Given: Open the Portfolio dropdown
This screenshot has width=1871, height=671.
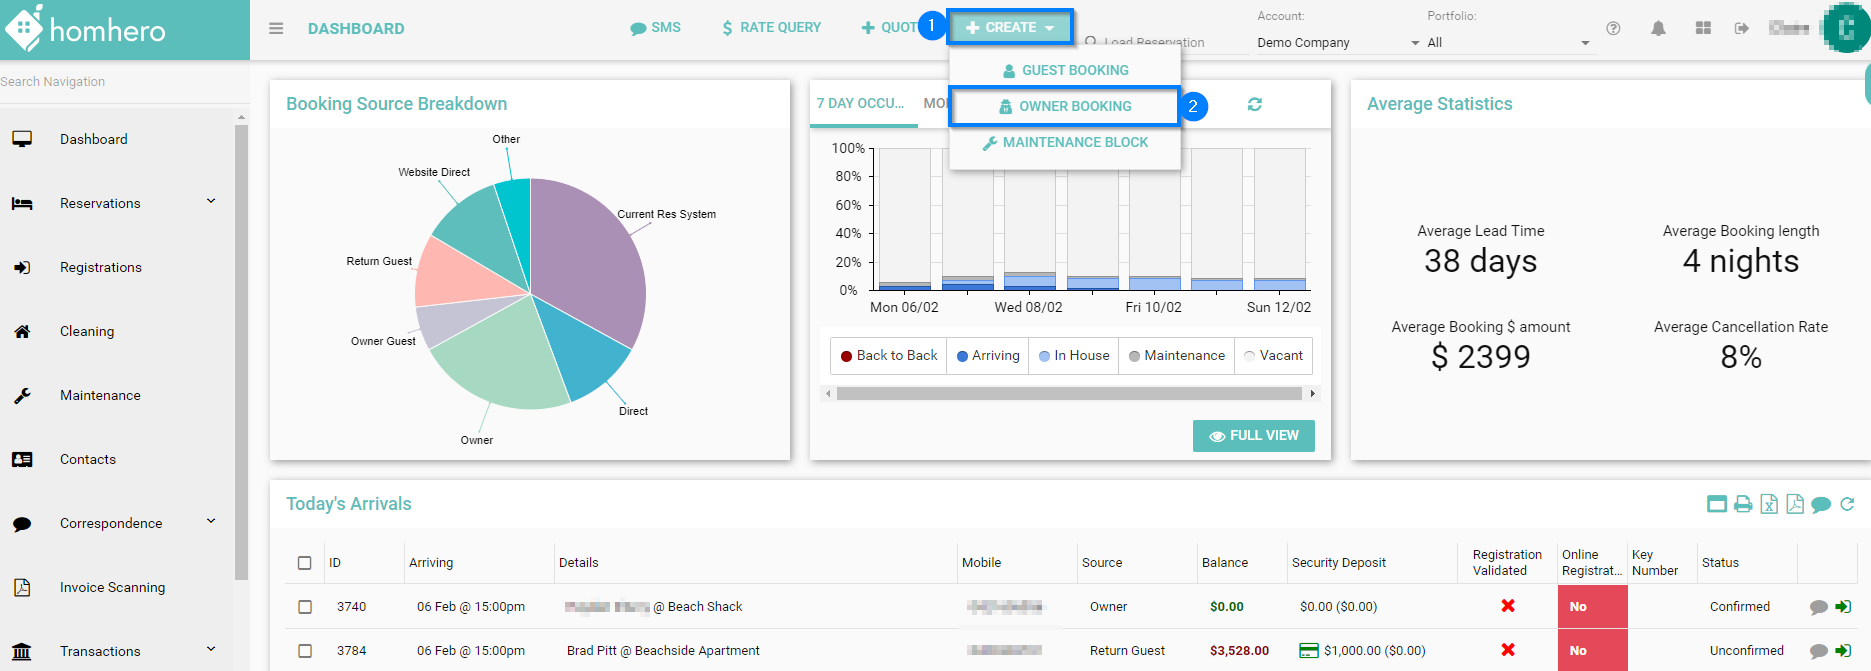Looking at the screenshot, I should [x=1507, y=43].
